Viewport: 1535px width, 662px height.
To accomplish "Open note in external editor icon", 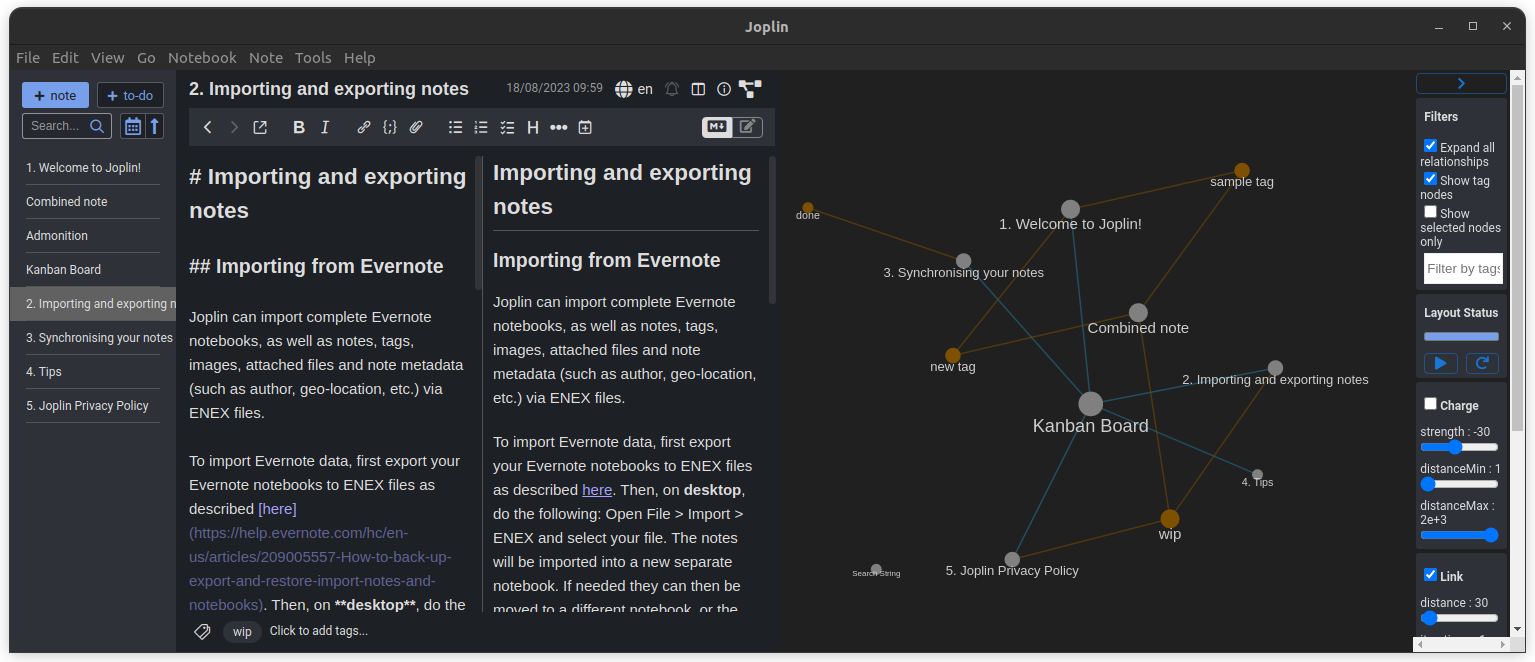I will pyautogui.click(x=260, y=127).
